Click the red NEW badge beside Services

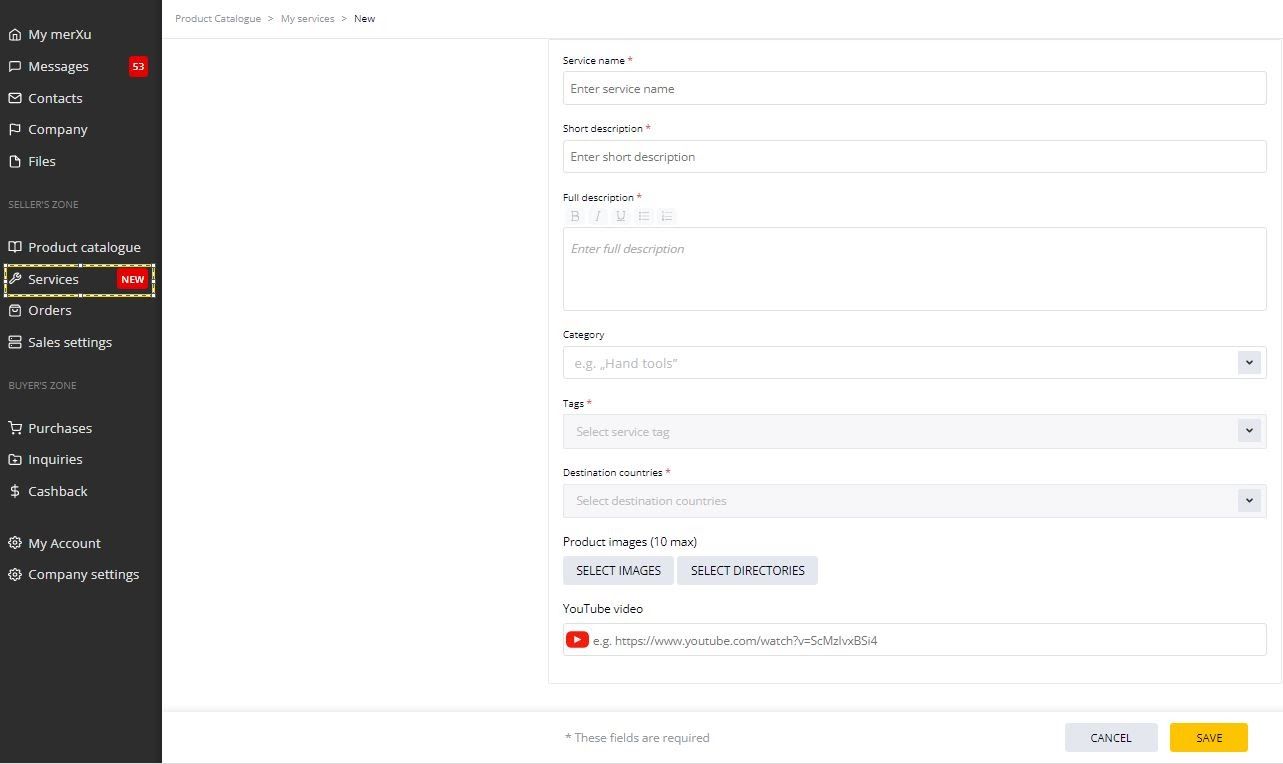133,279
